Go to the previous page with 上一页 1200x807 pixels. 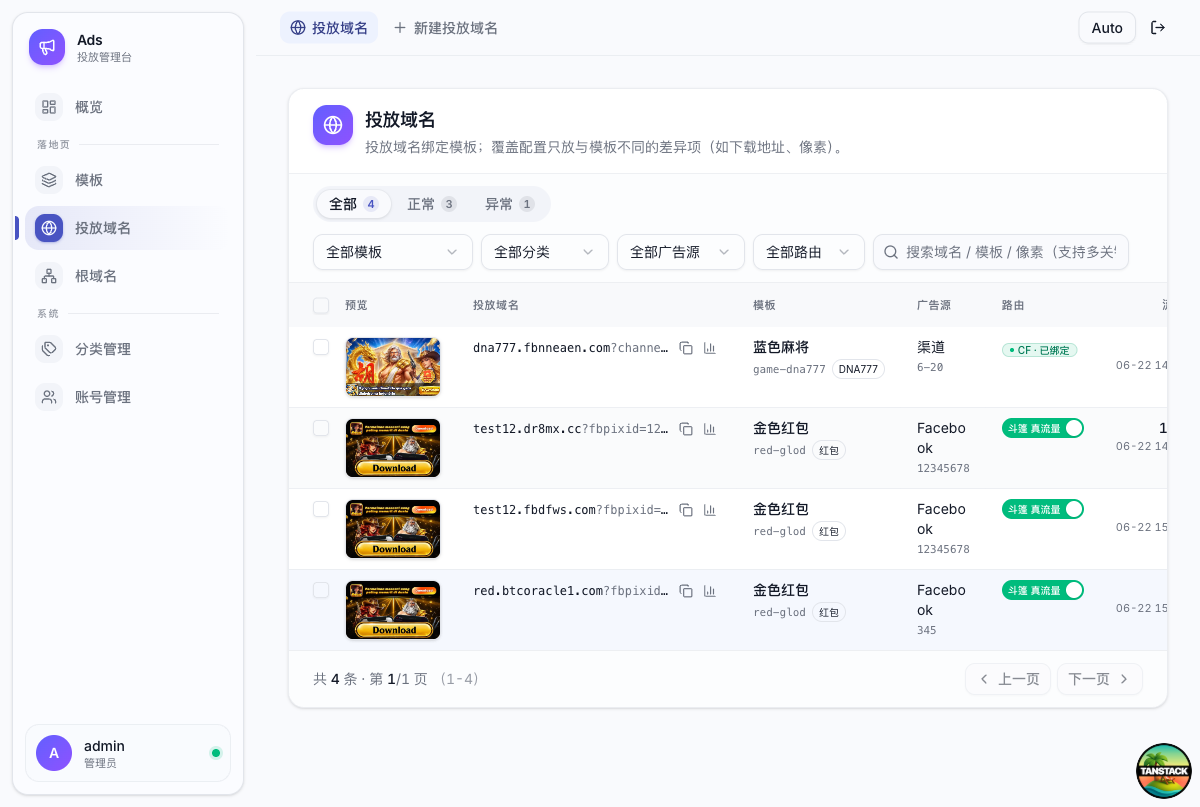(x=1008, y=679)
